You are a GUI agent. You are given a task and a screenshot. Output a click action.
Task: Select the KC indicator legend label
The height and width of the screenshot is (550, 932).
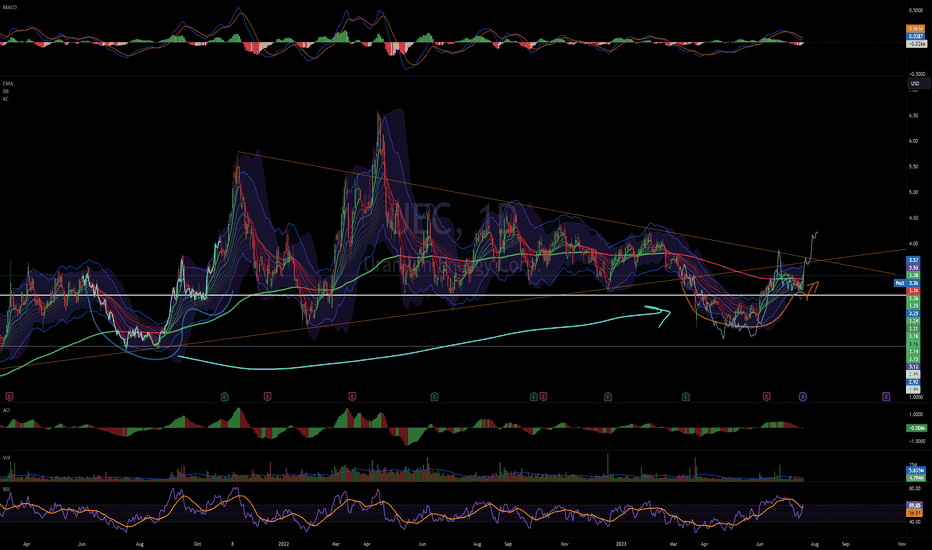(x=5, y=99)
